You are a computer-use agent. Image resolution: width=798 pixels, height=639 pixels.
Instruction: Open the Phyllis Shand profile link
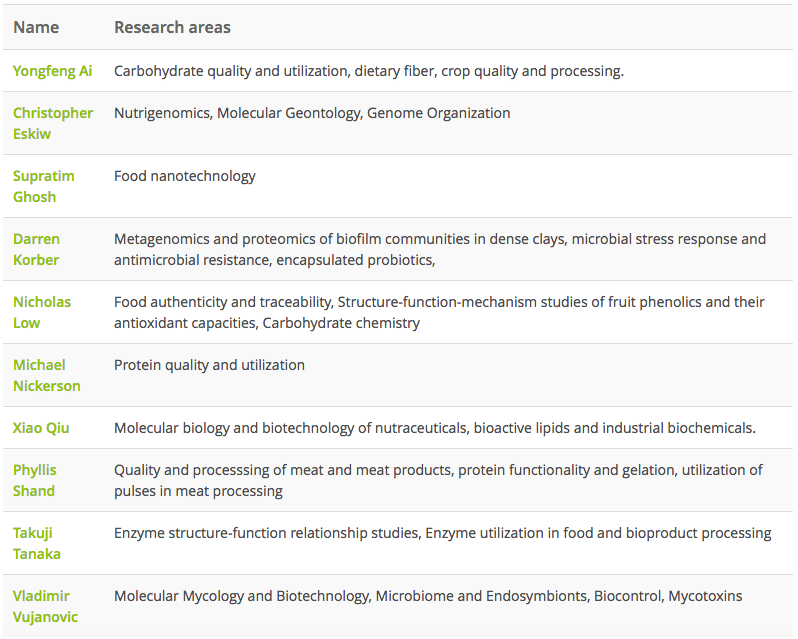[35, 480]
